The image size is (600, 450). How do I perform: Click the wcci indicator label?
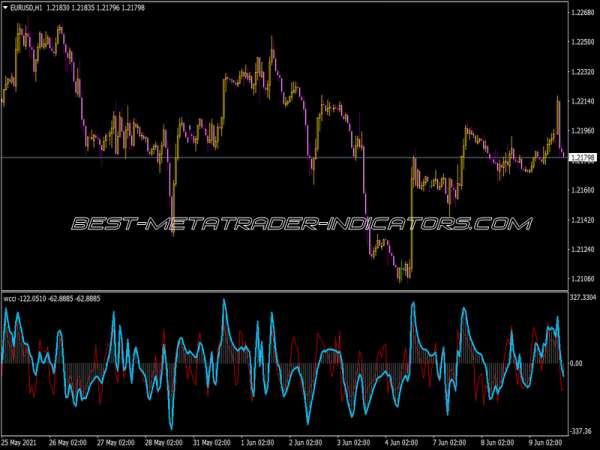click(x=11, y=298)
